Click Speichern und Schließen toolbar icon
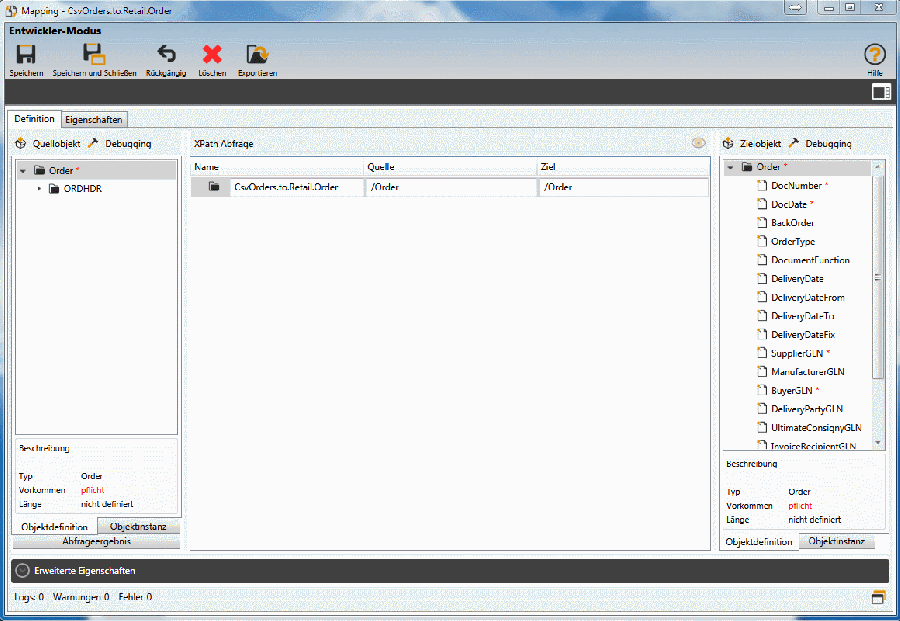This screenshot has height=621, width=900. tap(94, 55)
